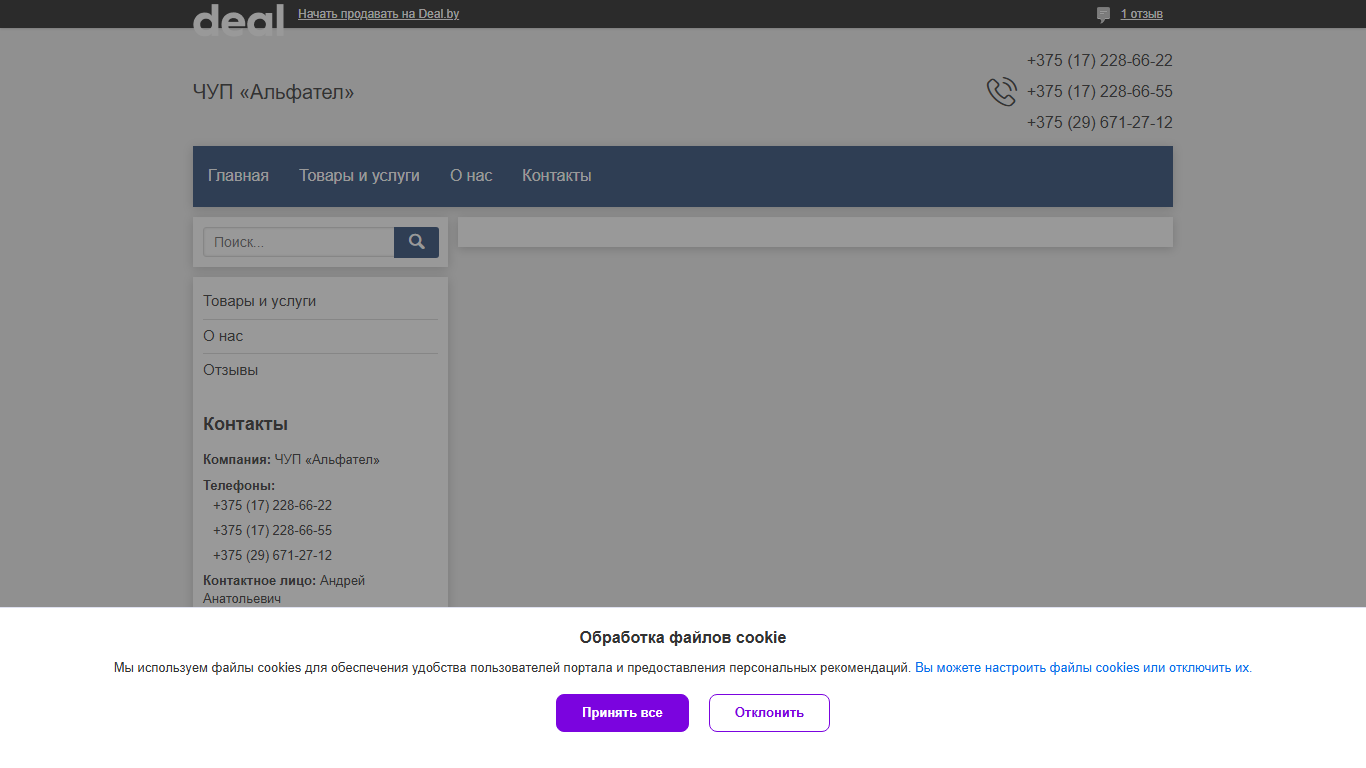The image size is (1366, 768).
Task: Click sidebar phone +375 (29) 671-27-12
Action: pos(272,556)
